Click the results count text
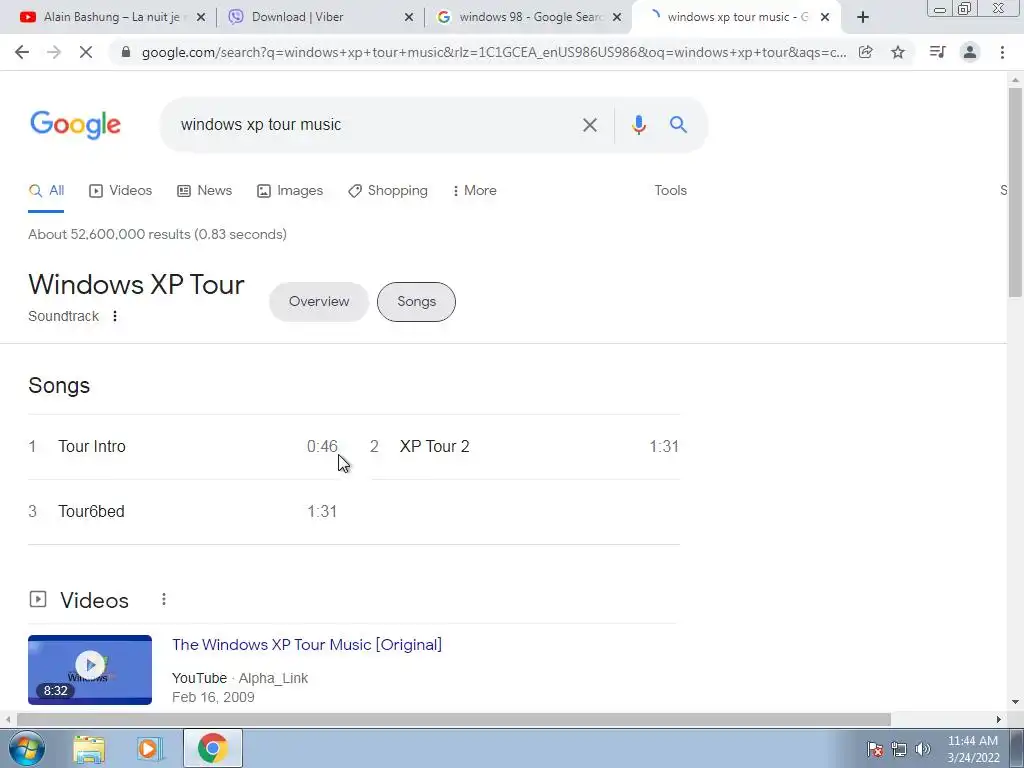Viewport: 1024px width, 768px height. click(157, 234)
